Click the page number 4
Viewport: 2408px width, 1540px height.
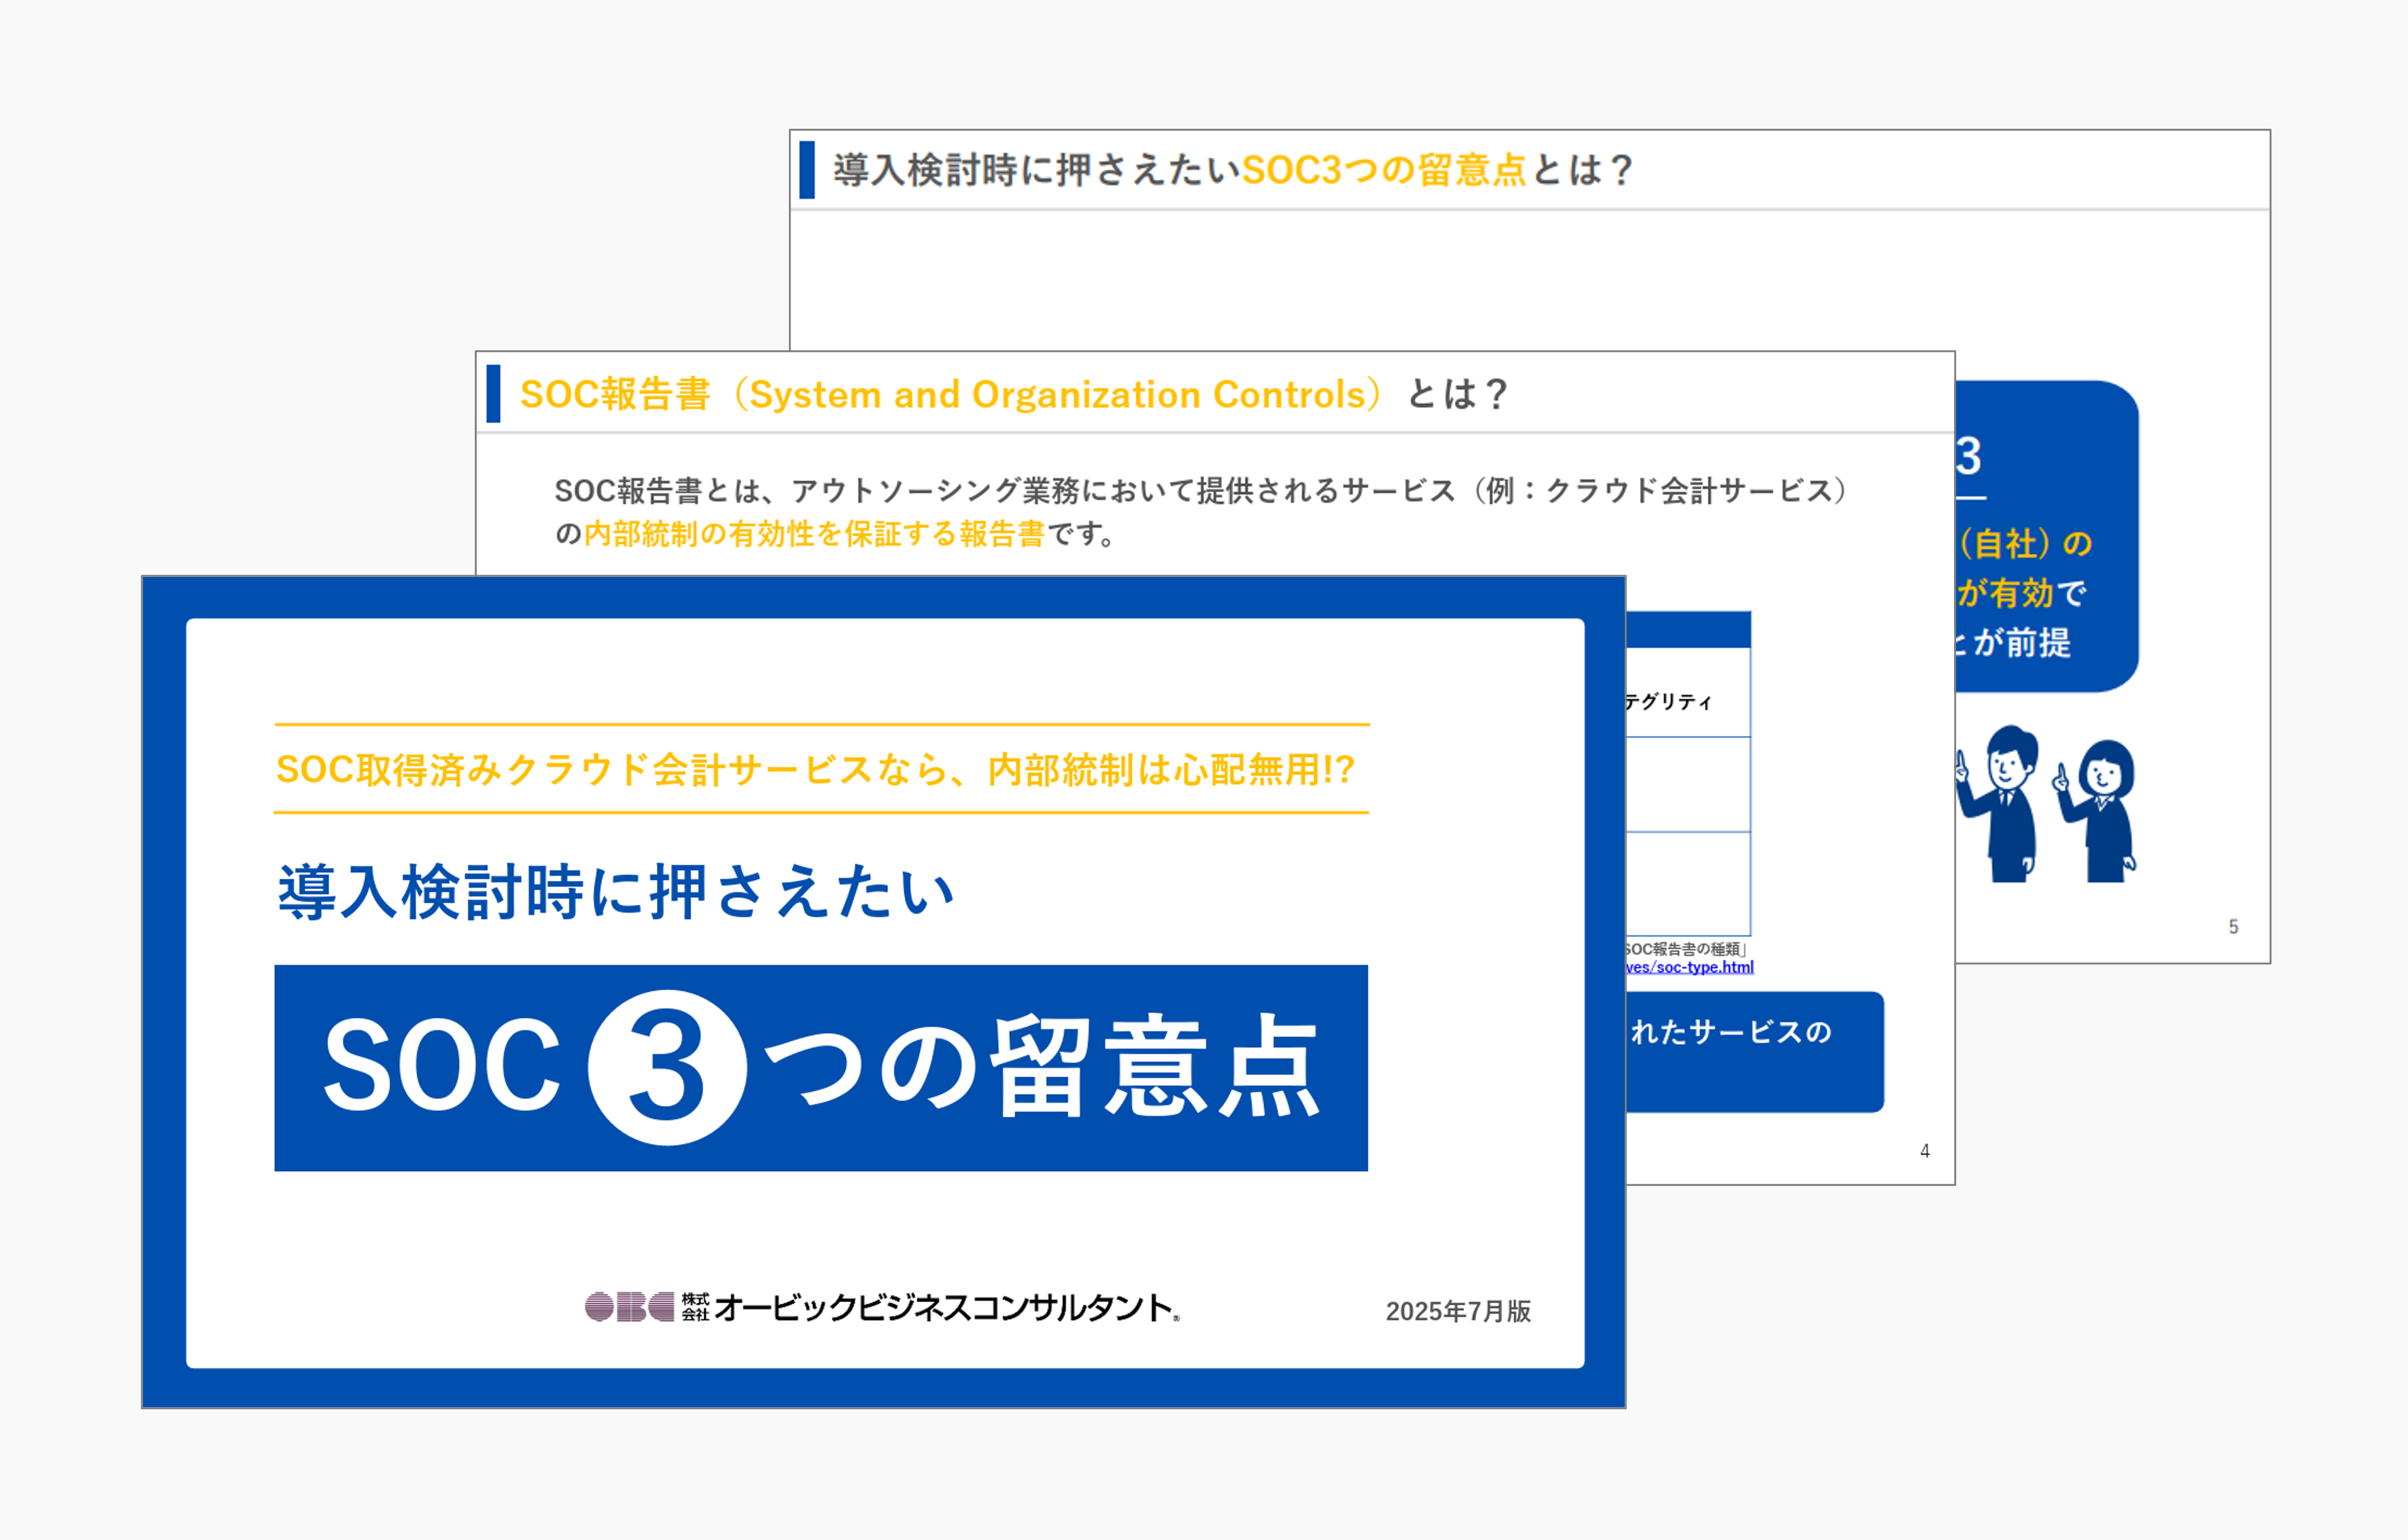pos(1925,1151)
